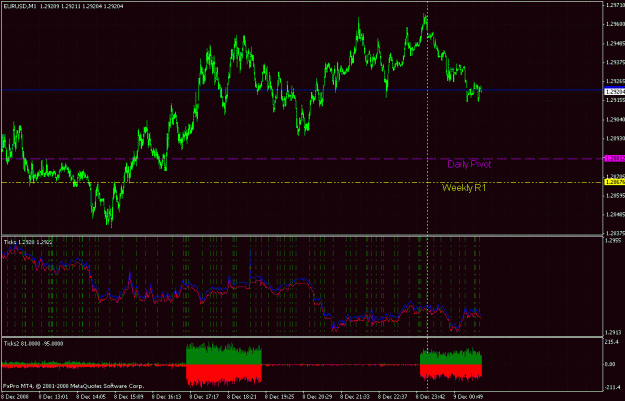The image size is (625, 401).
Task: Click the "8 Dec 19:25" time axis label
Action: [x=279, y=397]
